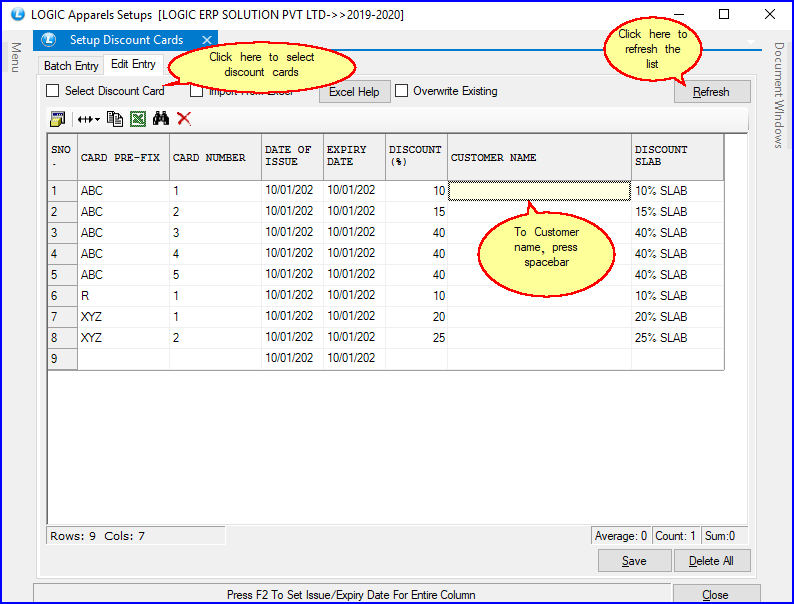794x604 pixels.
Task: Toggle the Import From Excel checkbox
Action: (196, 92)
